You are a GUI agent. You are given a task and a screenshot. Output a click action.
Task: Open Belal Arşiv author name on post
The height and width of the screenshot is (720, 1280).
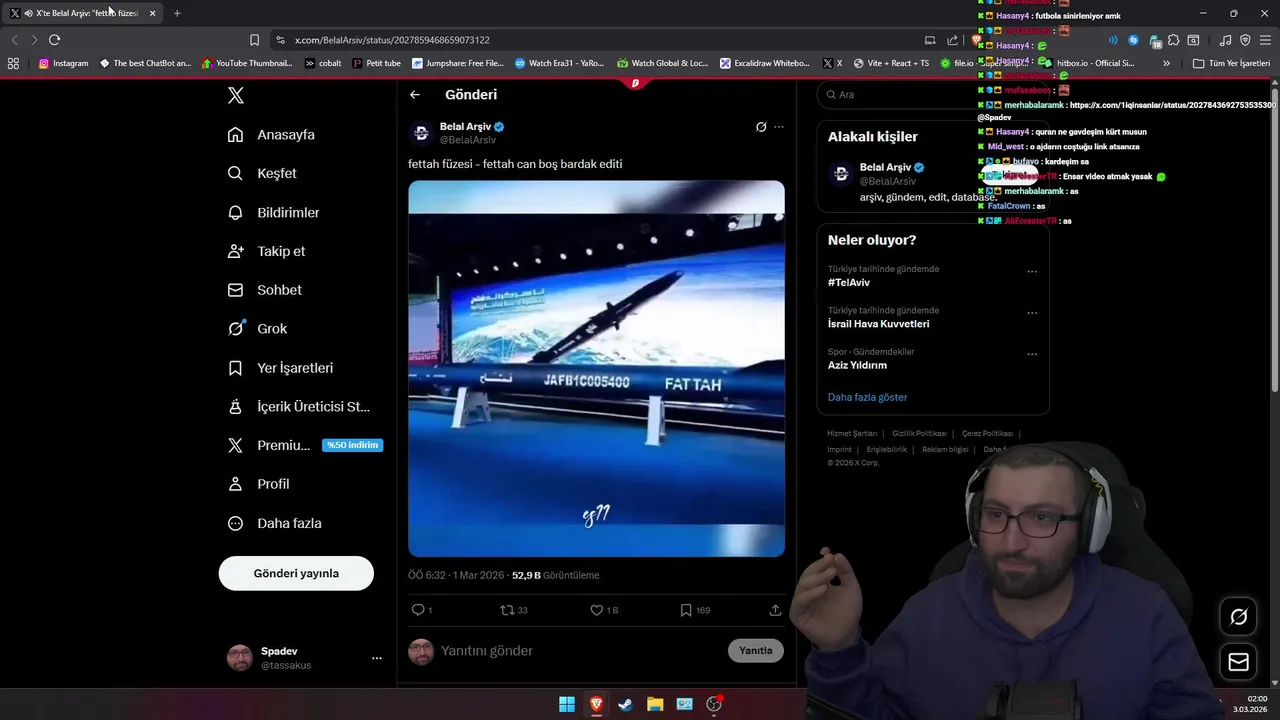tap(465, 127)
